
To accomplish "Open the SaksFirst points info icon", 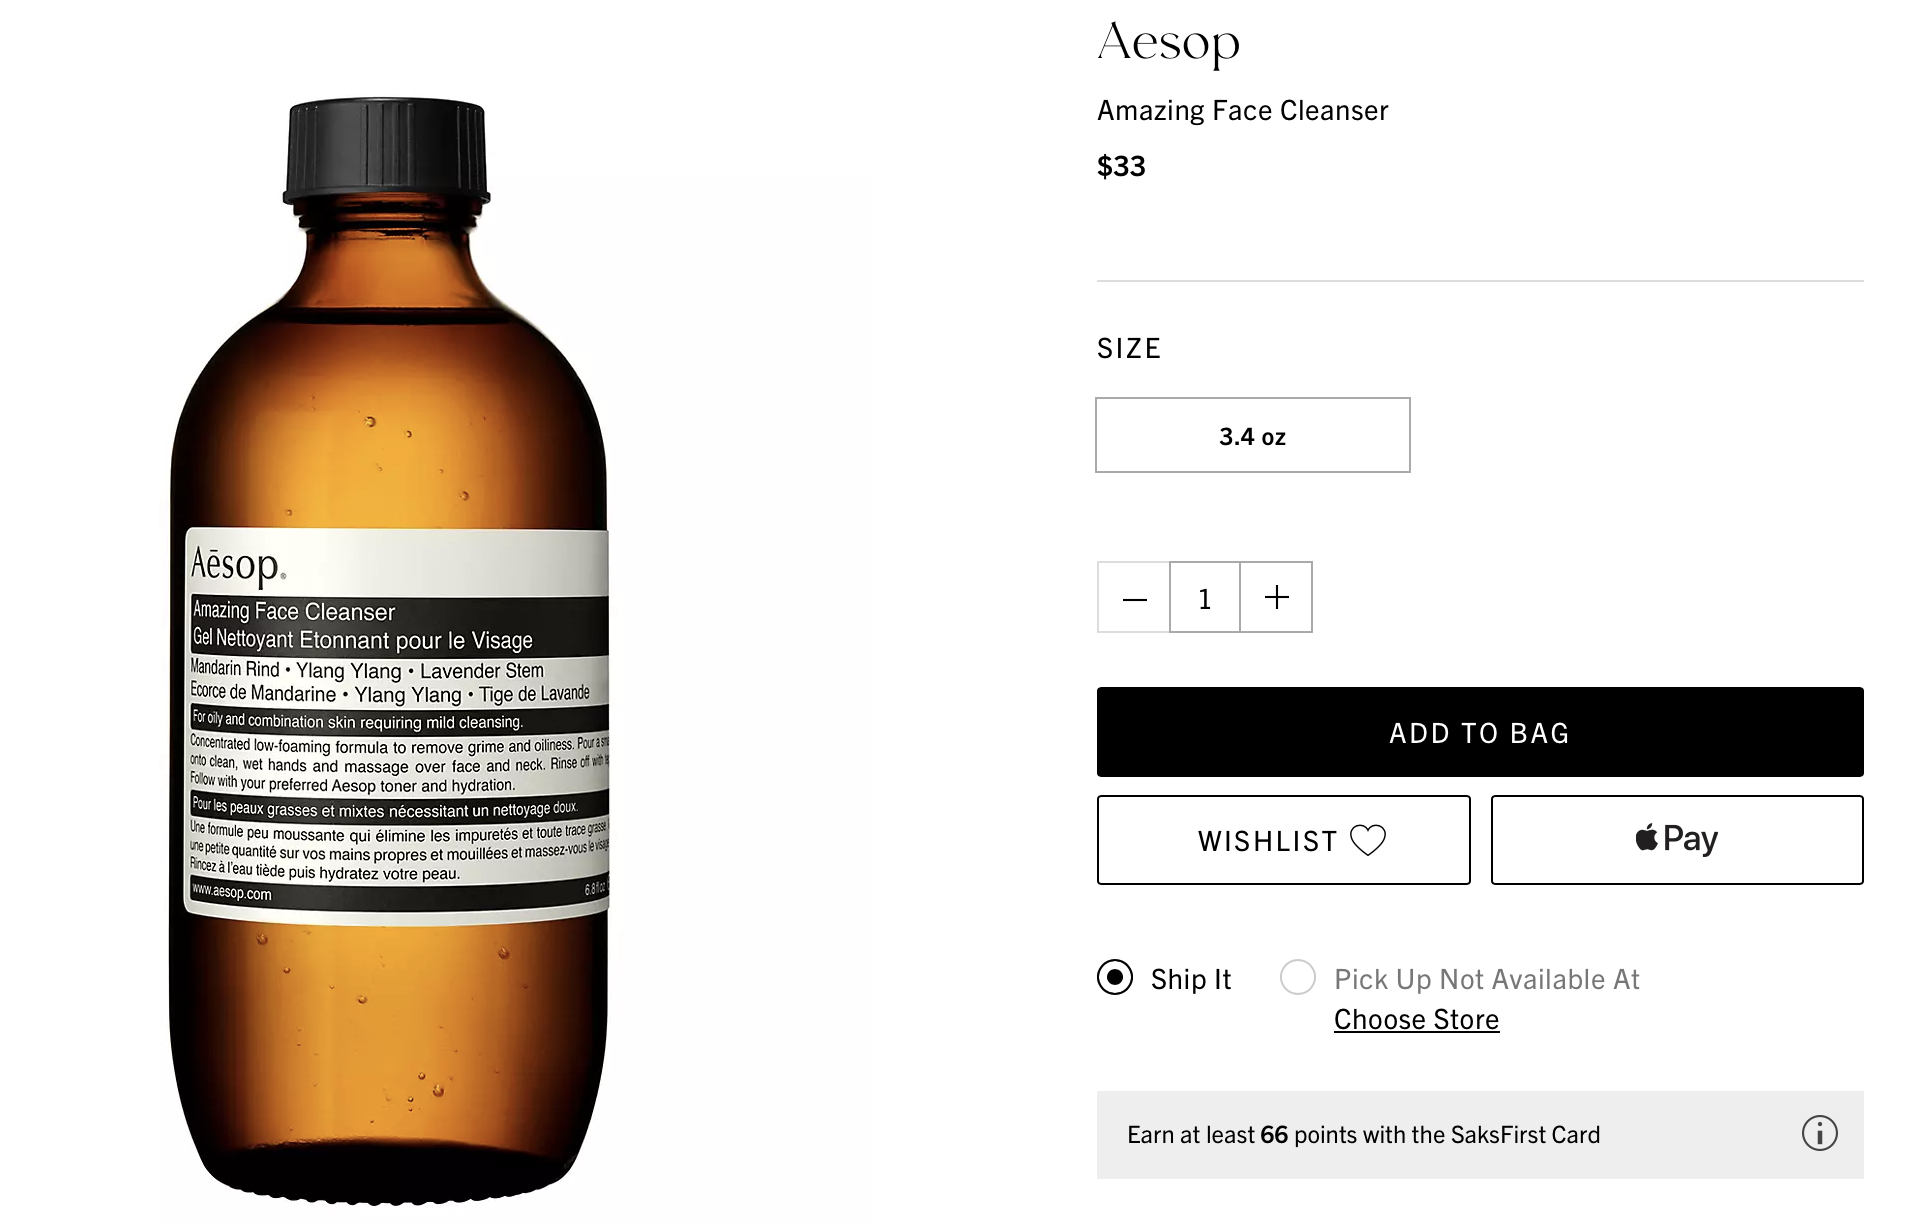I will [x=1819, y=1134].
